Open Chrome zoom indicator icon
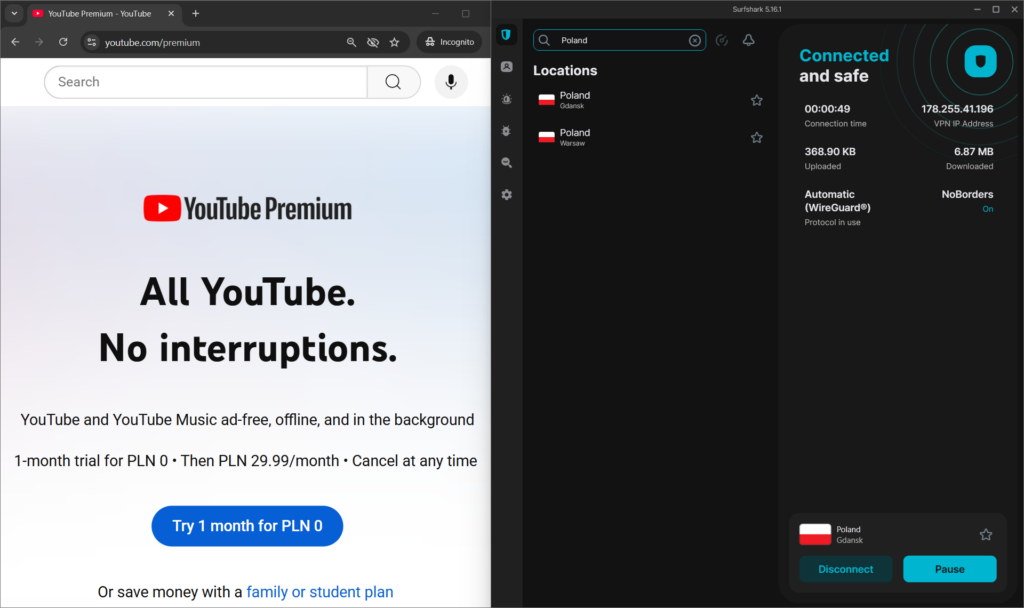This screenshot has height=608, width=1024. point(351,42)
